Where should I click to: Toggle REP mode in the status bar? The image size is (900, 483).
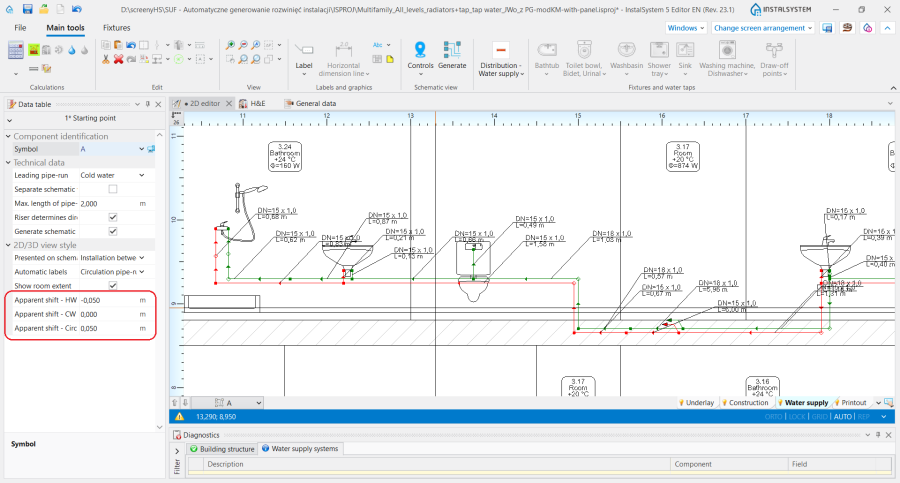click(864, 417)
